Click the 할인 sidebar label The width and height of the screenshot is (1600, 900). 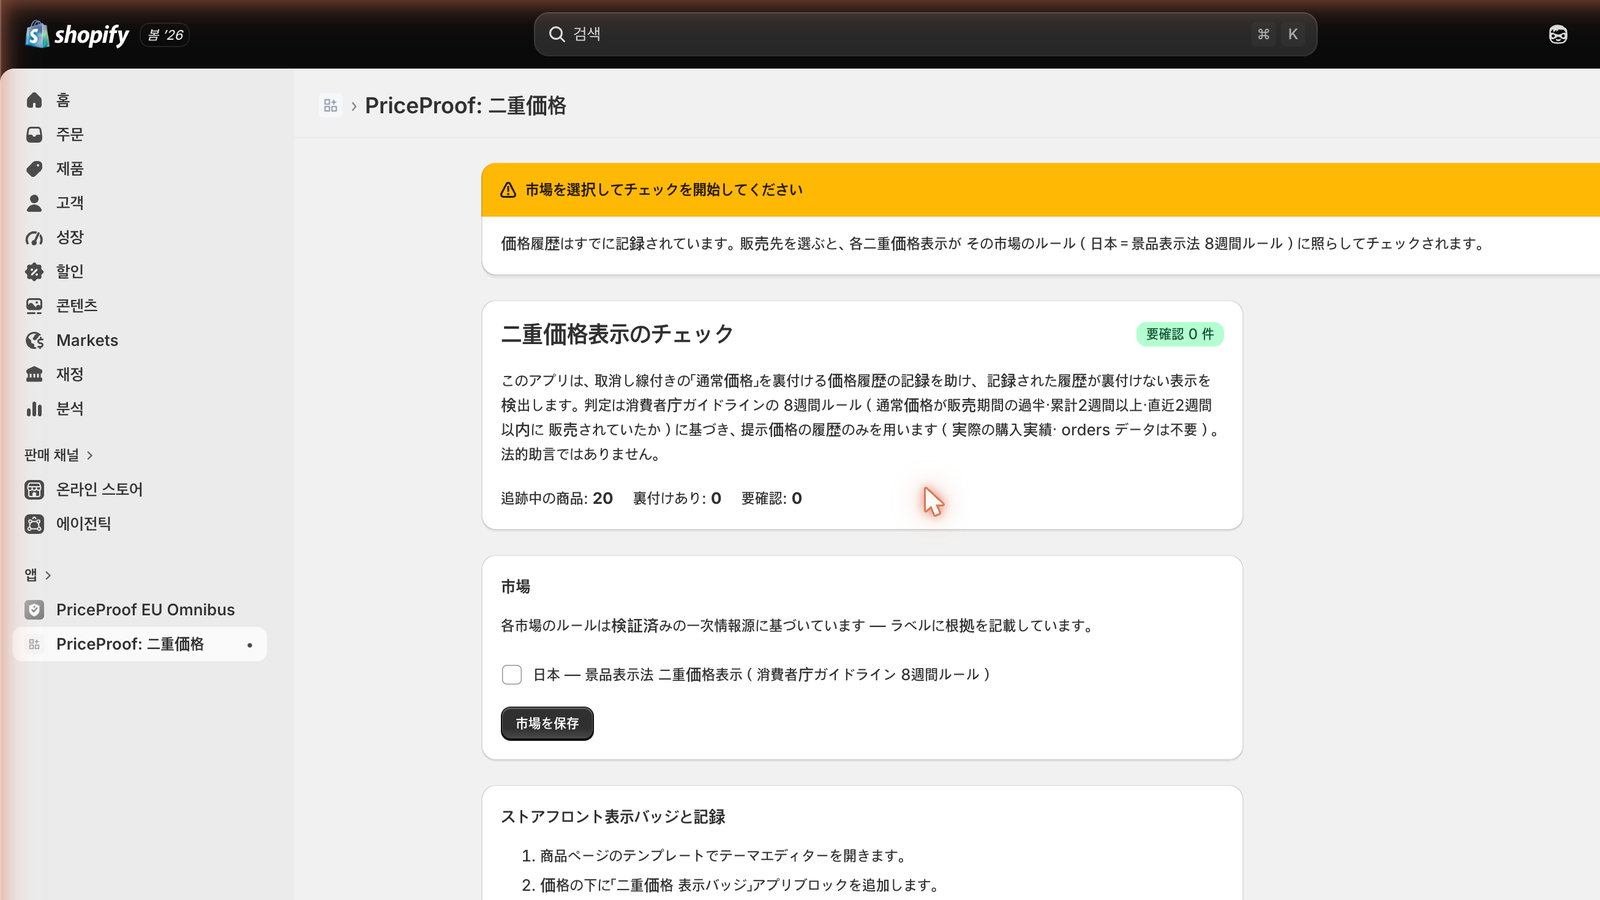click(70, 271)
